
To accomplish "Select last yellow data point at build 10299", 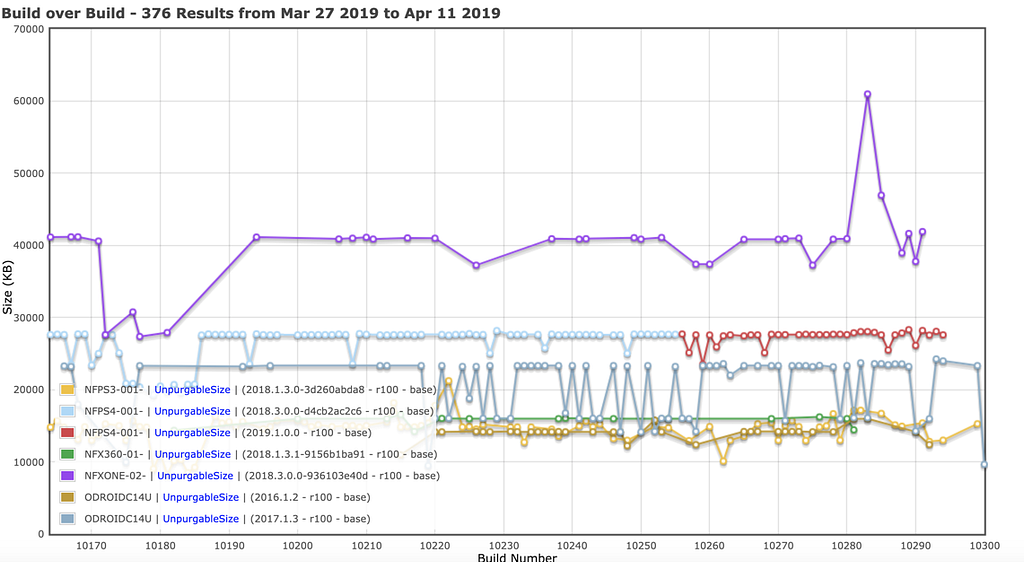I will click(x=977, y=424).
